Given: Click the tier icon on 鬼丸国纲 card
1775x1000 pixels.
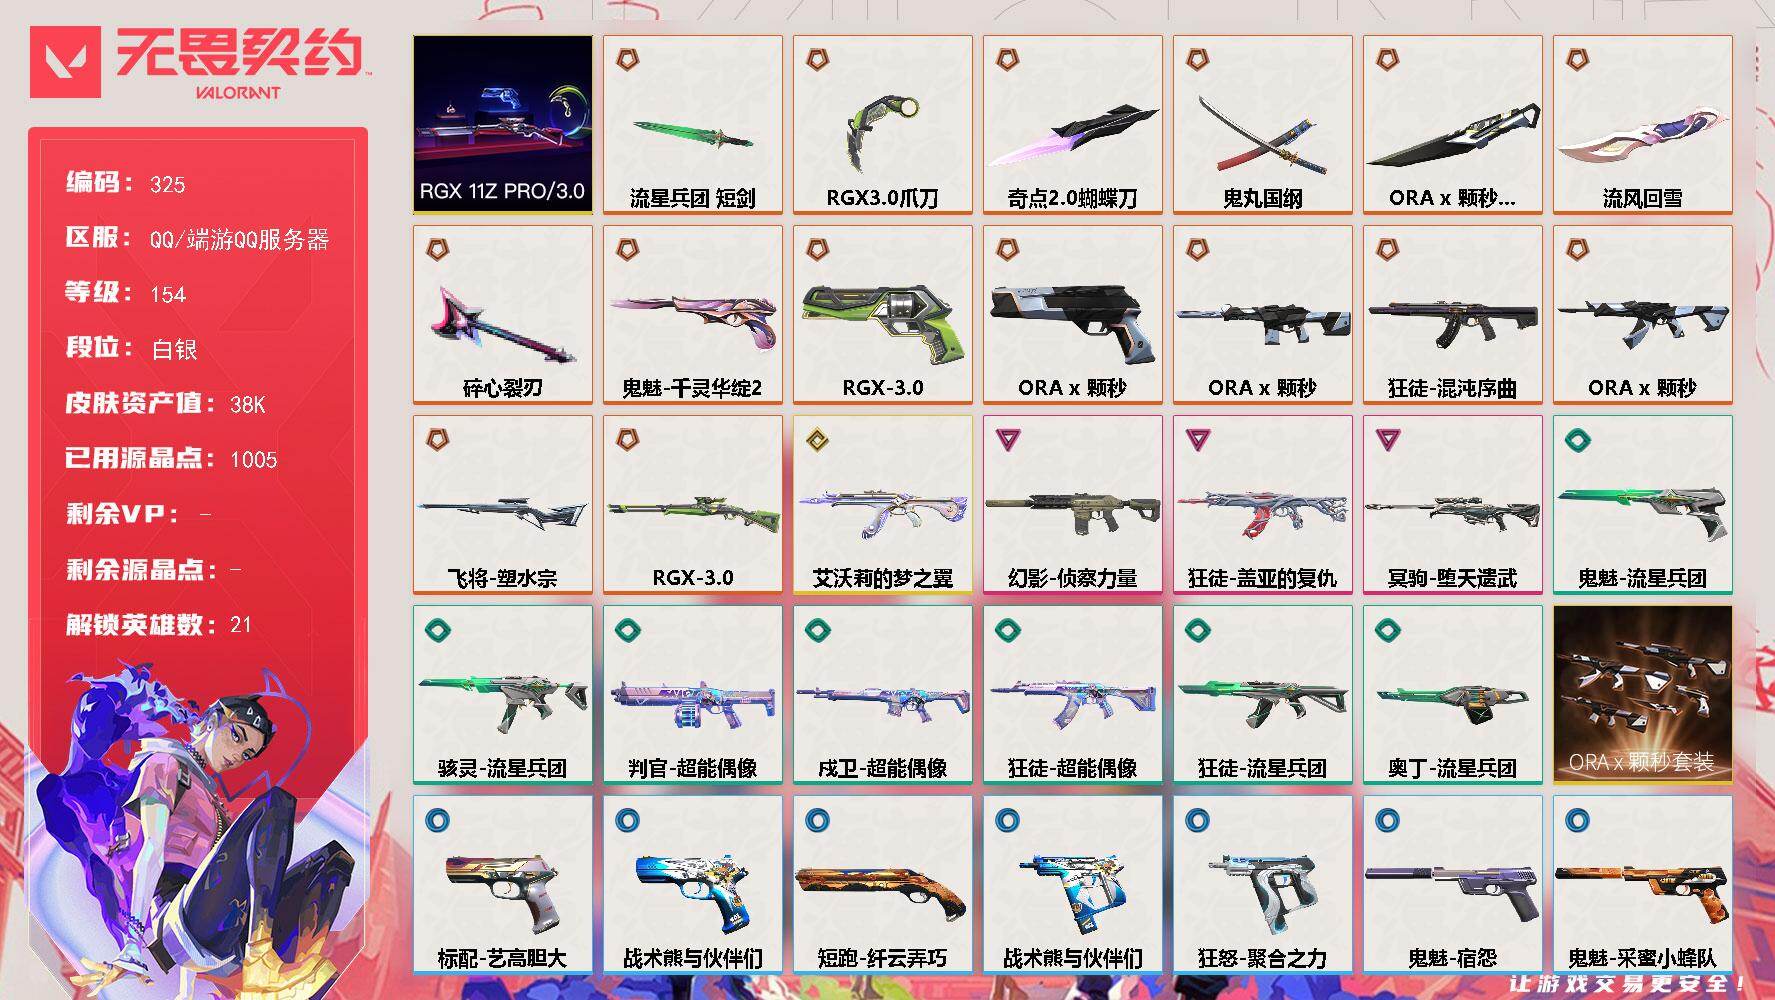Looking at the screenshot, I should click(1197, 60).
